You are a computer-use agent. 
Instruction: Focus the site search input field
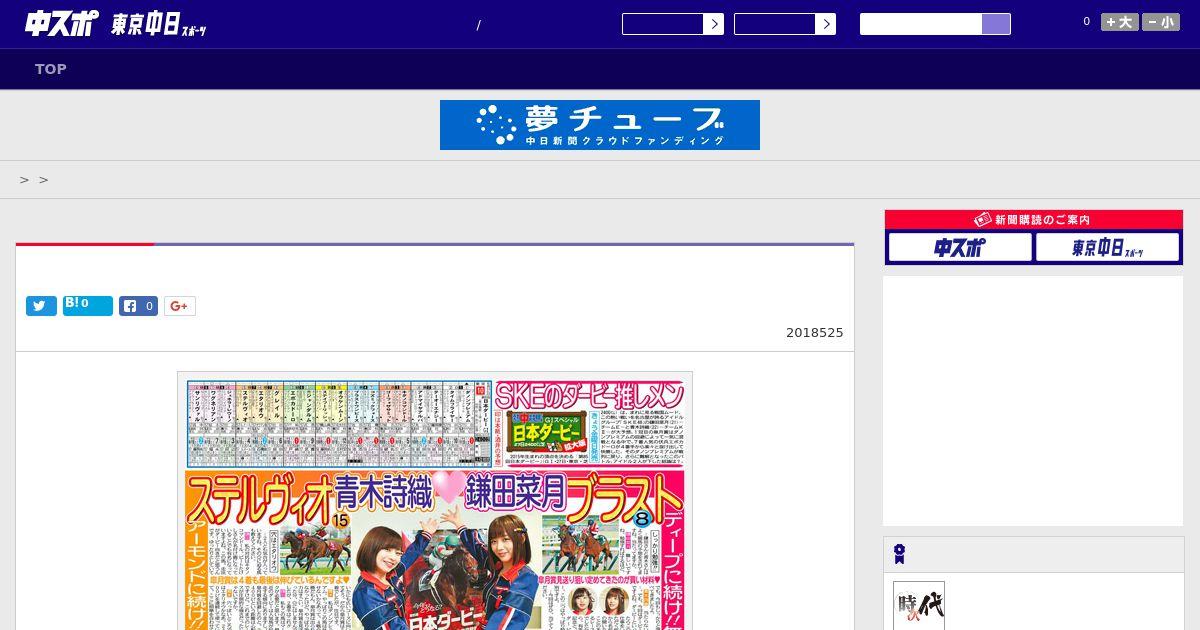click(x=921, y=24)
